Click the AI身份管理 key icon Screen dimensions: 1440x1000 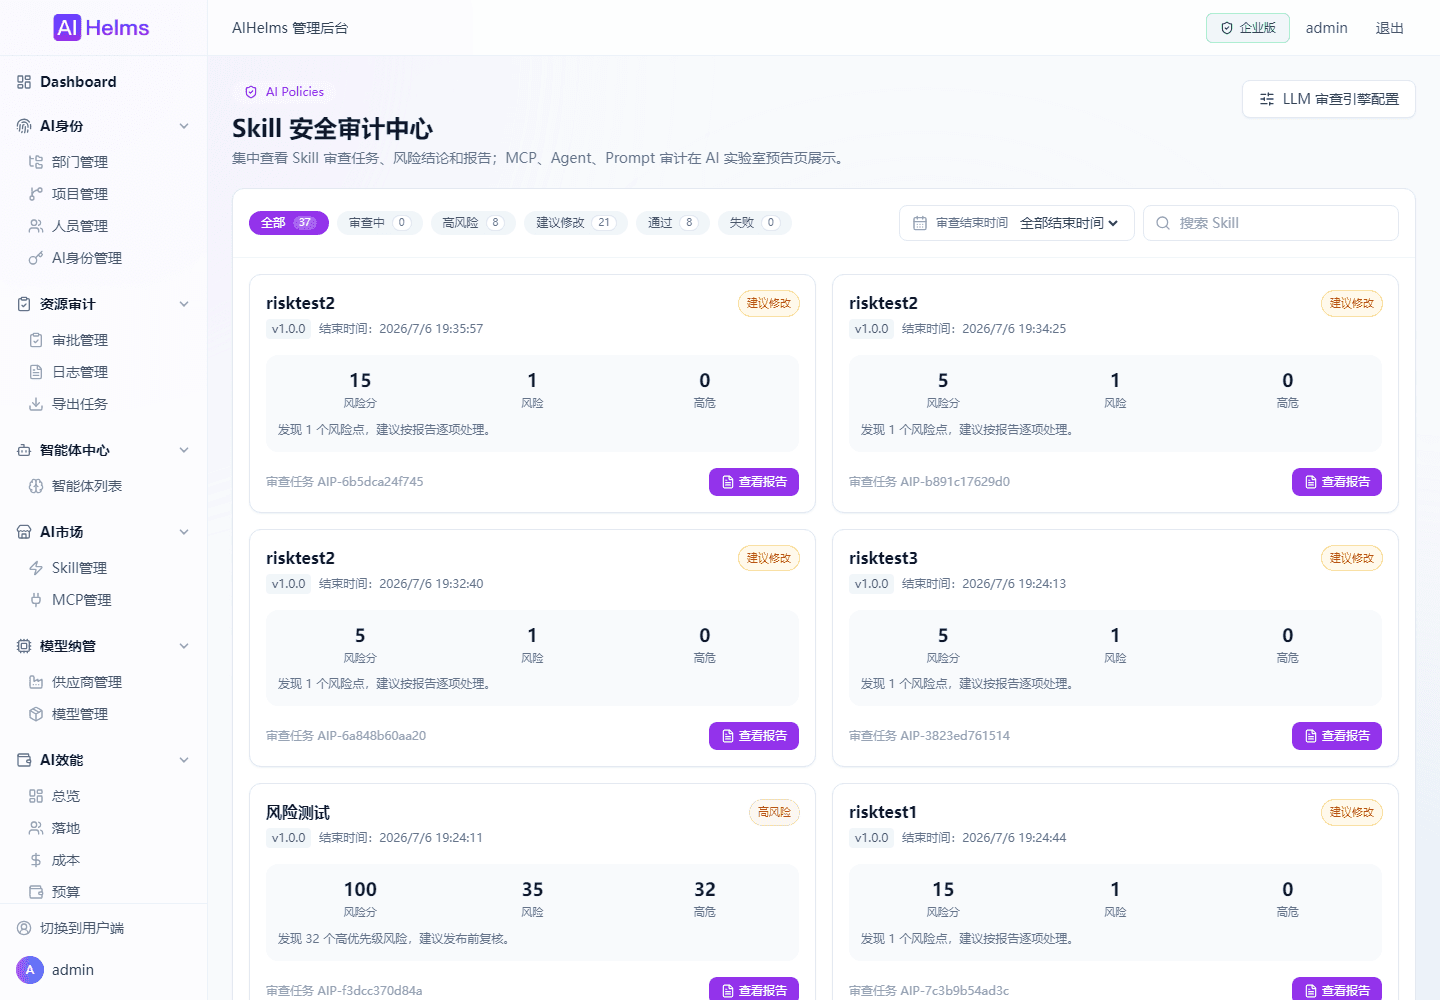click(36, 258)
